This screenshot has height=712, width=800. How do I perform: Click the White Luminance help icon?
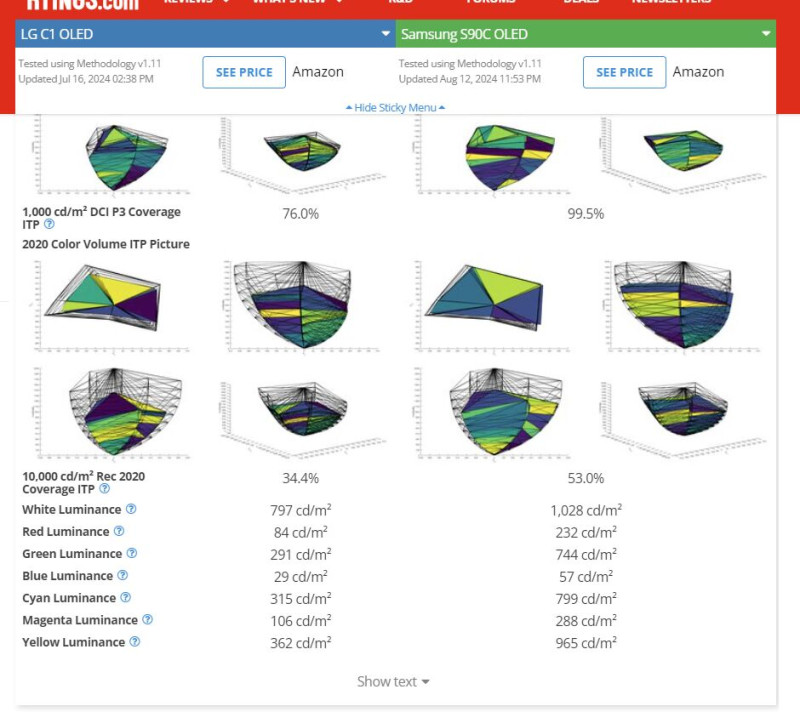(x=131, y=509)
